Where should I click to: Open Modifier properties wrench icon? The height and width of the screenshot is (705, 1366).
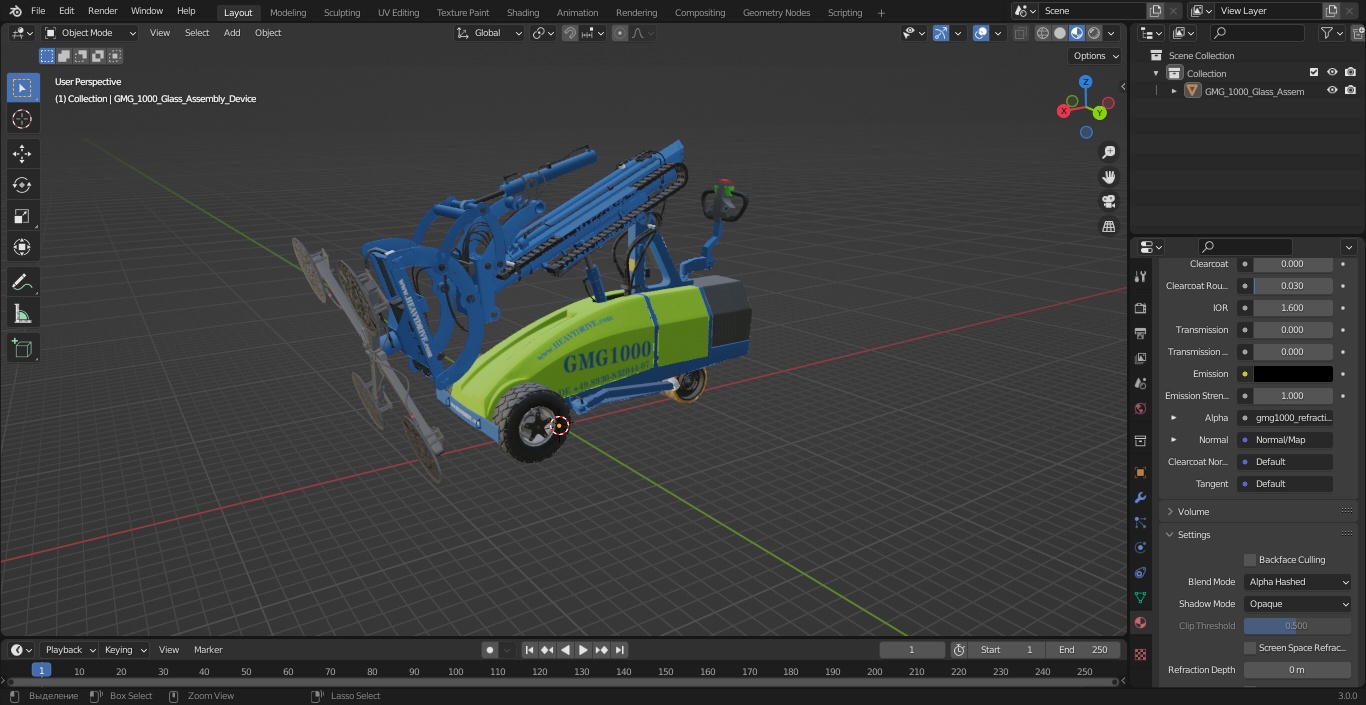(x=1140, y=497)
